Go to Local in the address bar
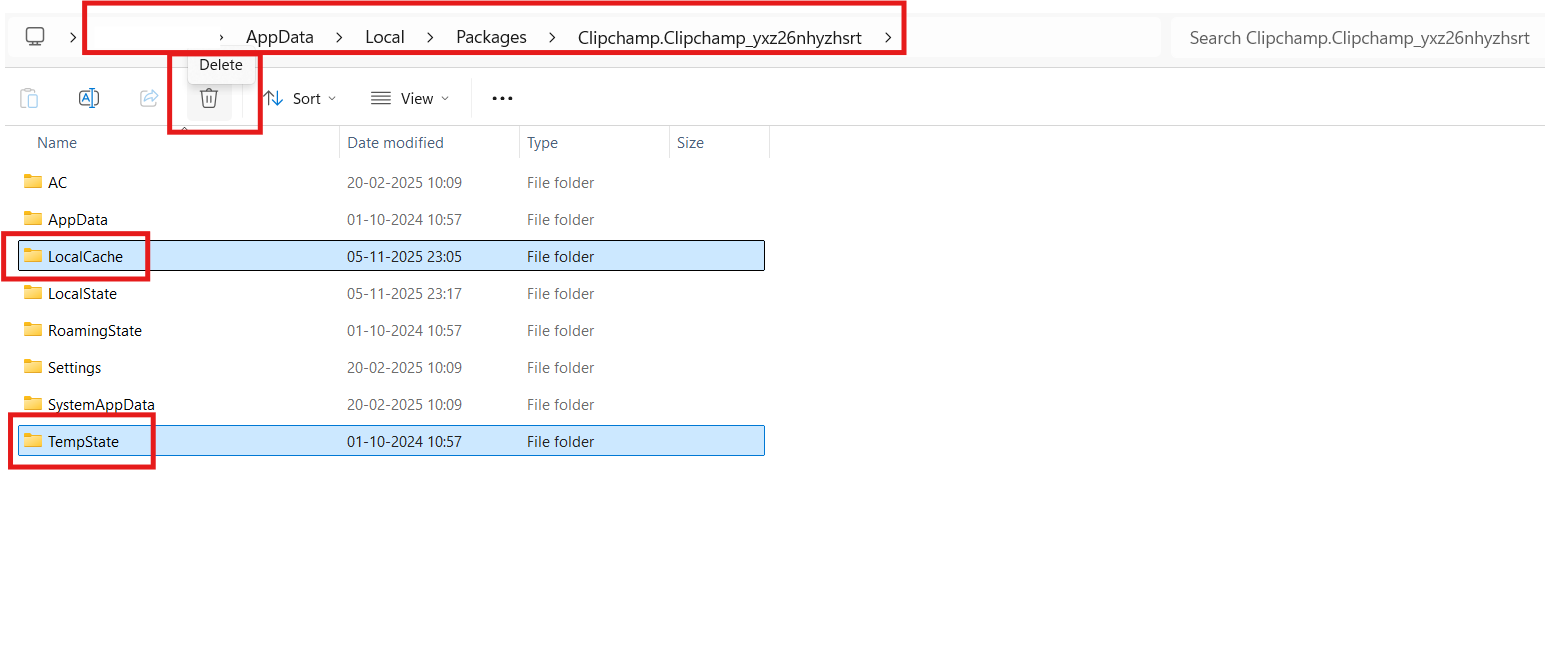This screenshot has height=648, width=1545. click(385, 38)
